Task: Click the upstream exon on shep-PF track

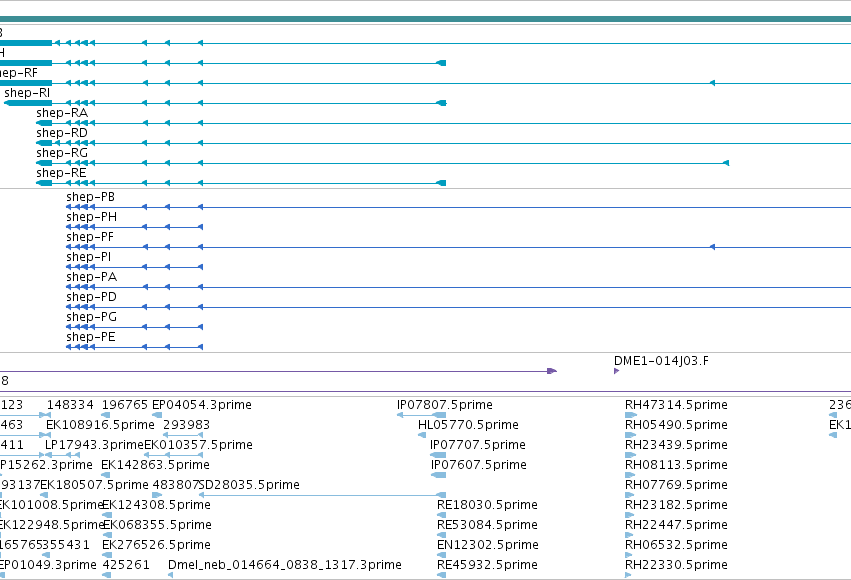Action: [x=713, y=247]
